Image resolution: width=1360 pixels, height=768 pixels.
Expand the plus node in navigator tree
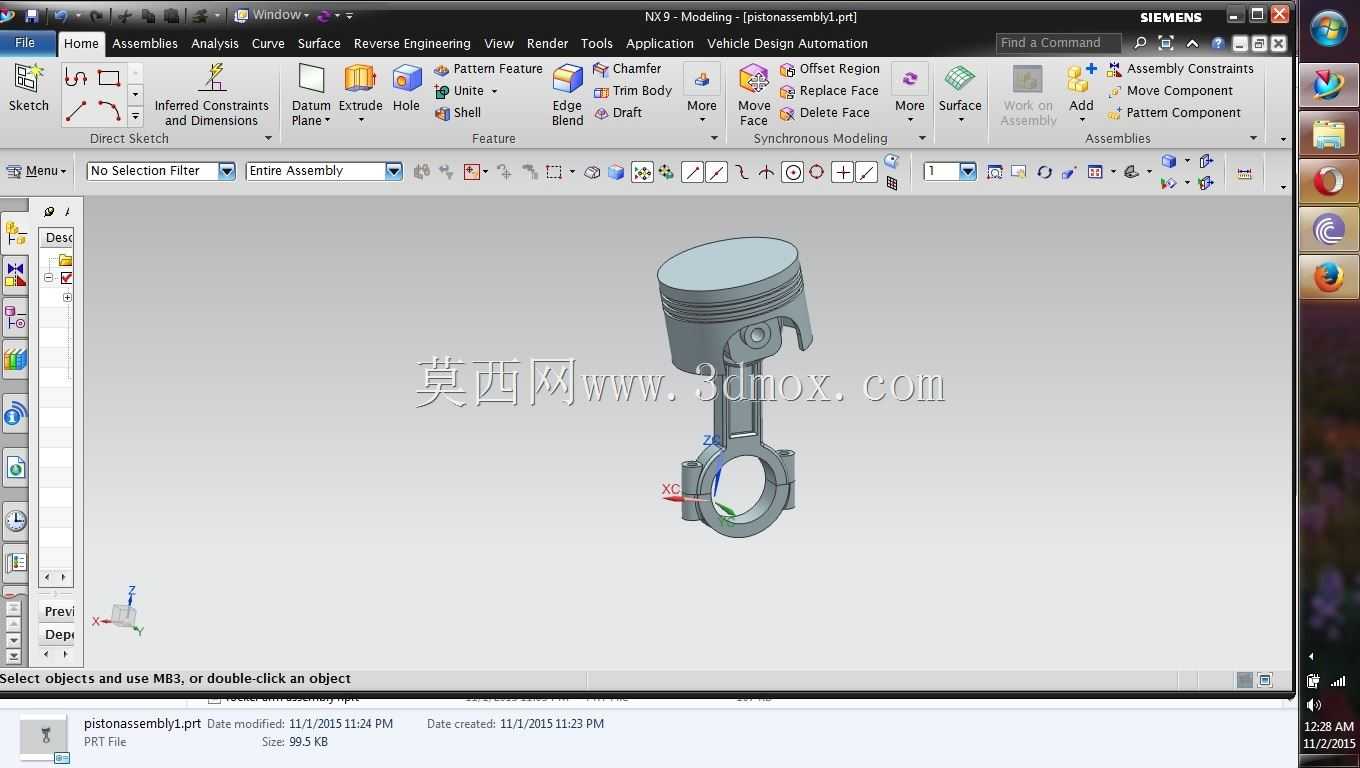67,297
